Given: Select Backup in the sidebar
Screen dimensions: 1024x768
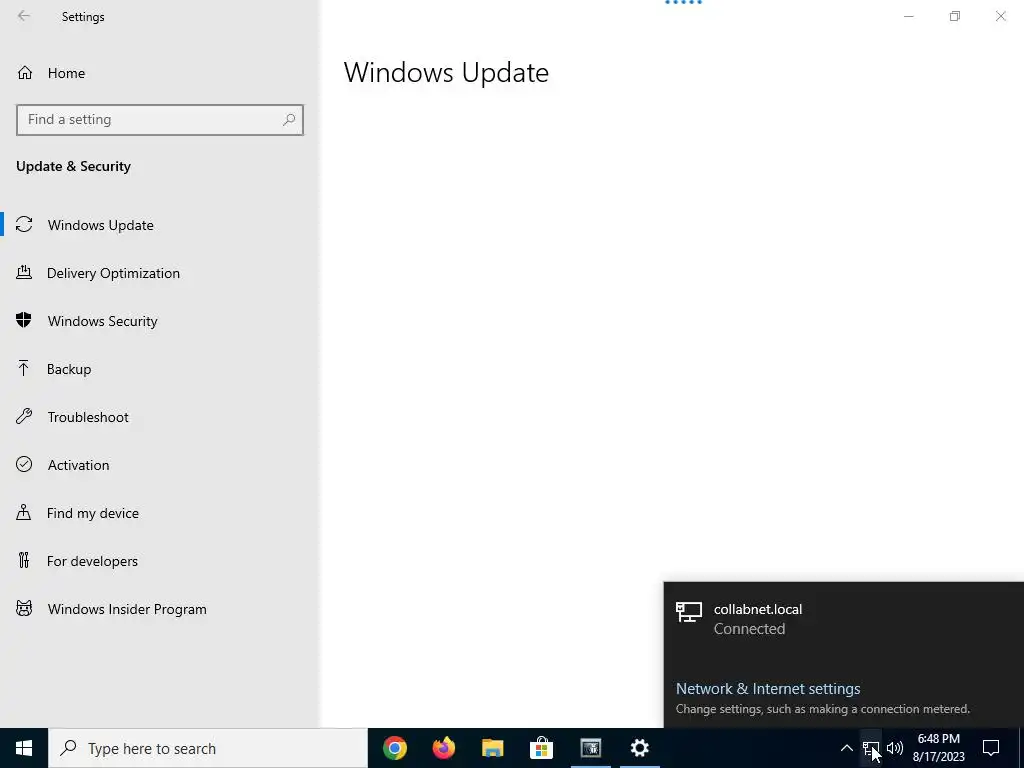Looking at the screenshot, I should pyautogui.click(x=160, y=369).
